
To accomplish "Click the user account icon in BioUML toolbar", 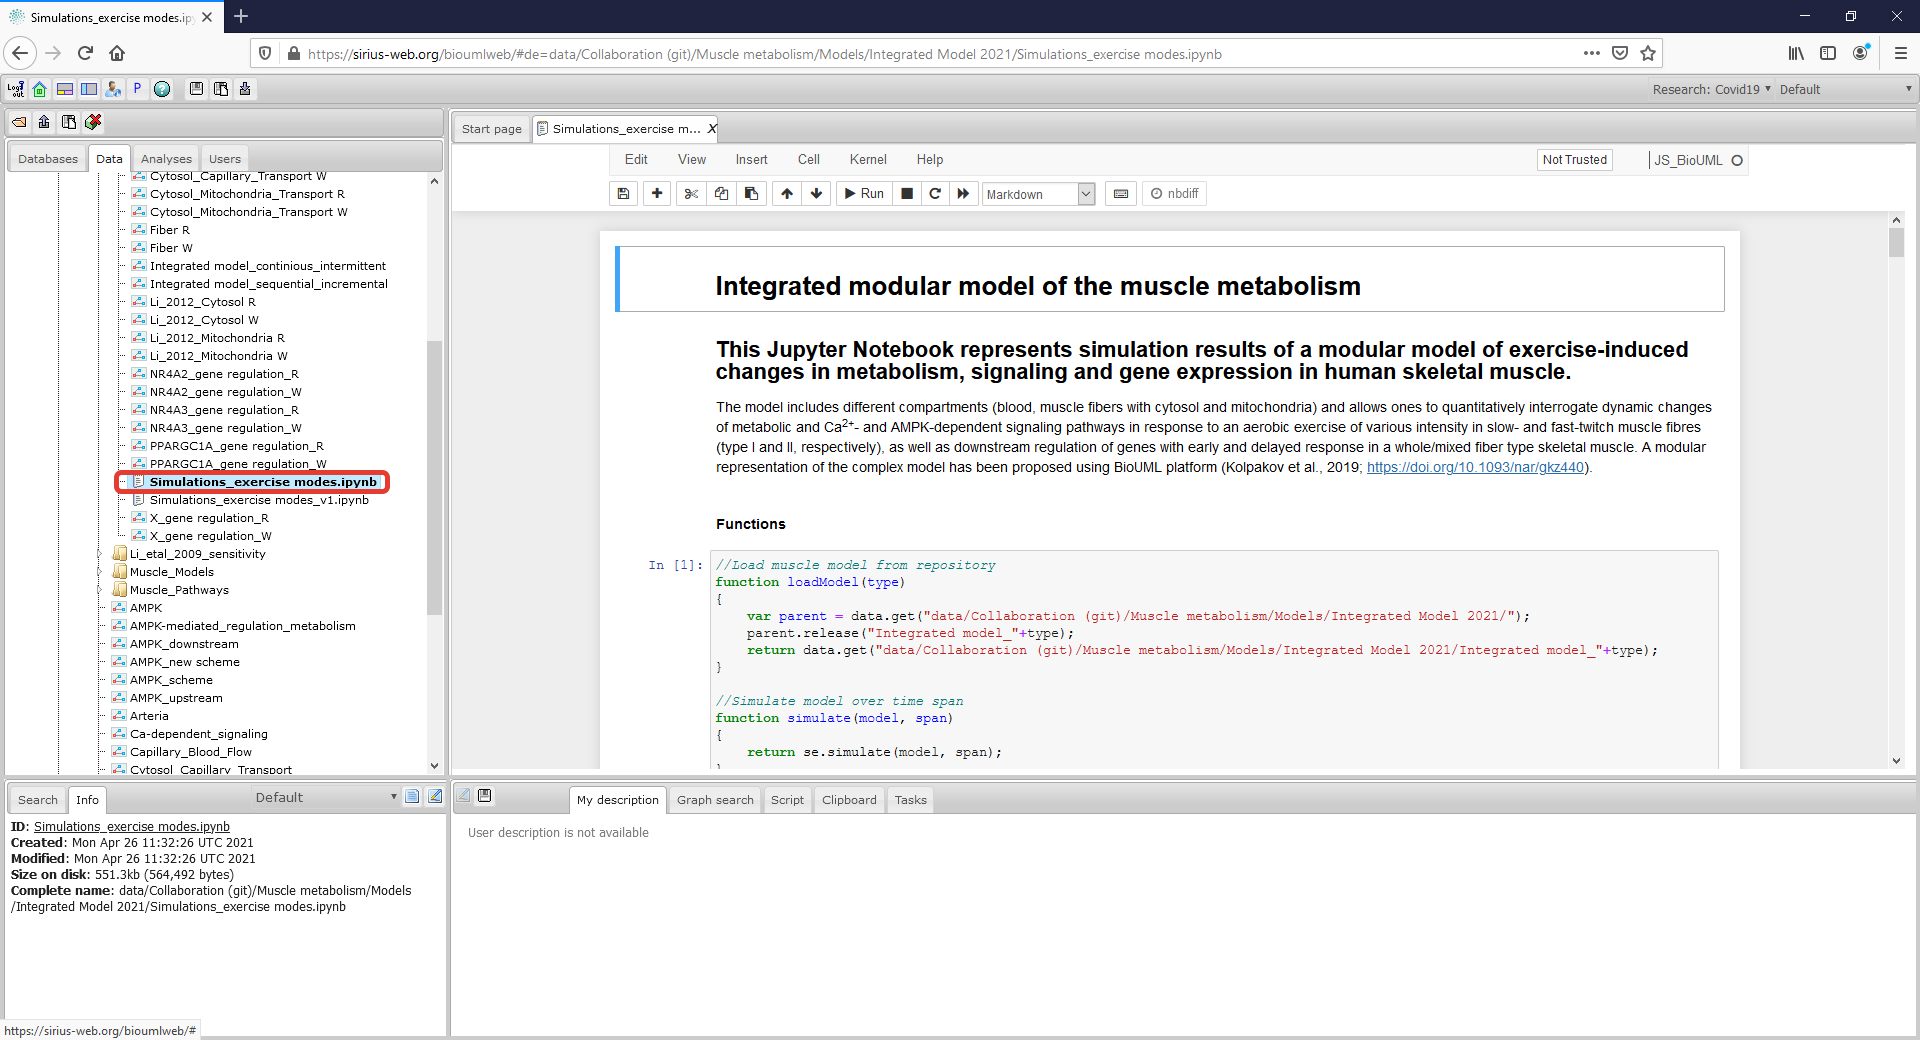I will coord(113,89).
